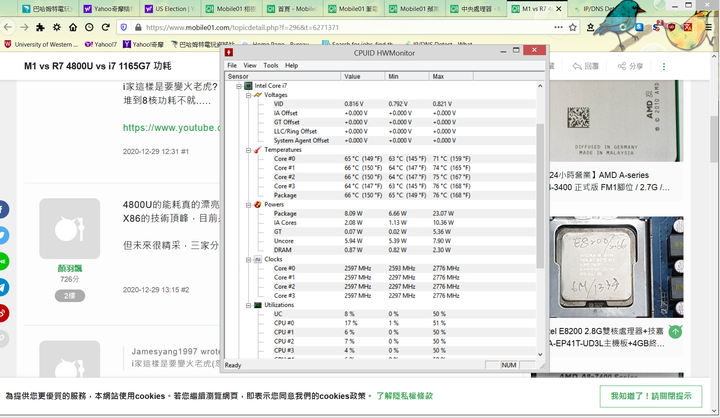
Task: Open the View menu in HWMonitor
Action: coord(250,66)
